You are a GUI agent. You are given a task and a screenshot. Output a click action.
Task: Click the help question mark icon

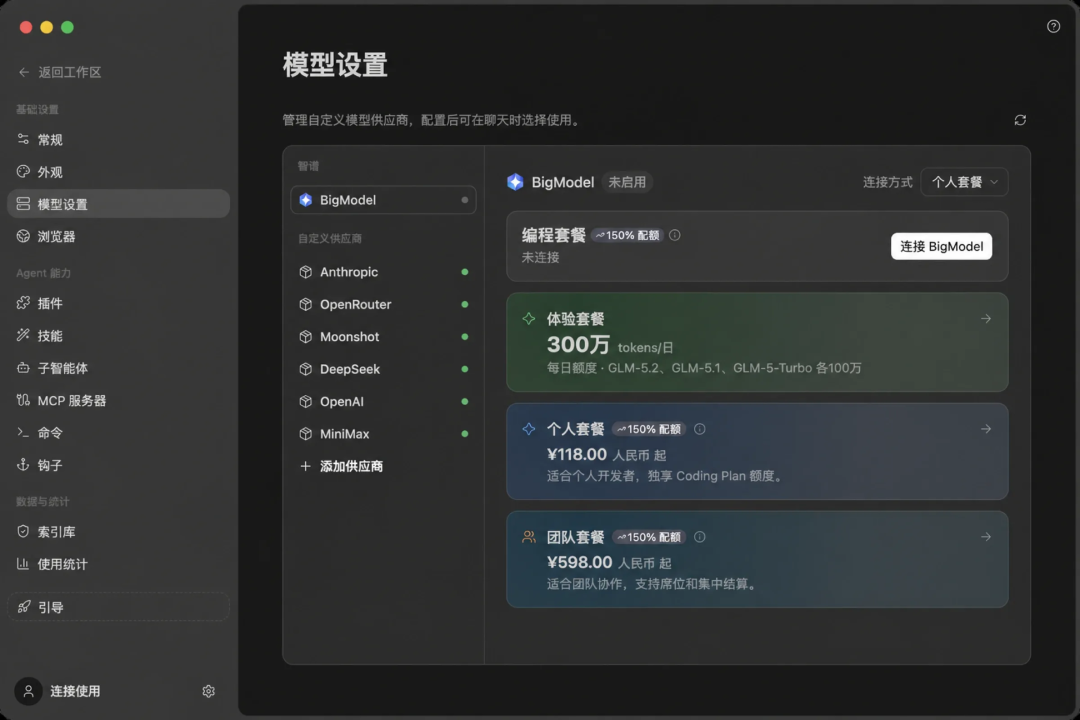coord(1053,26)
